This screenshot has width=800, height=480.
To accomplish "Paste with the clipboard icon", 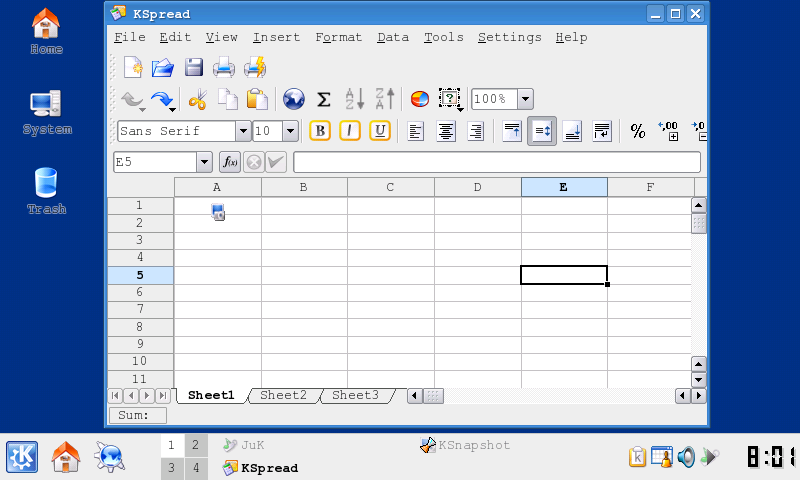I will pos(257,99).
